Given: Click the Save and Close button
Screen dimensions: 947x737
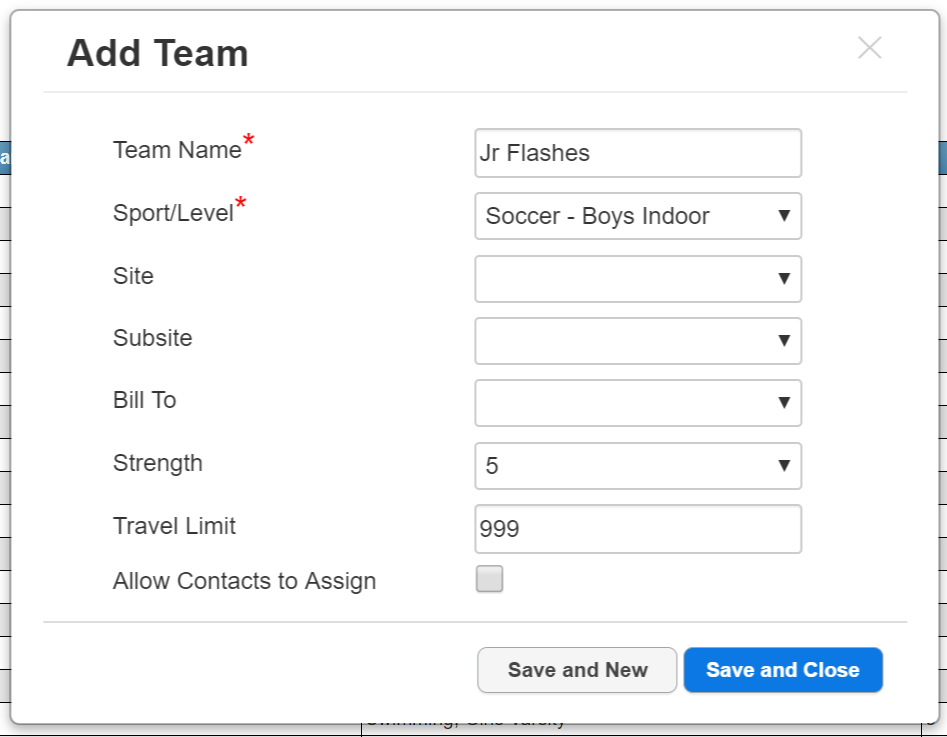Looking at the screenshot, I should pyautogui.click(x=783, y=670).
